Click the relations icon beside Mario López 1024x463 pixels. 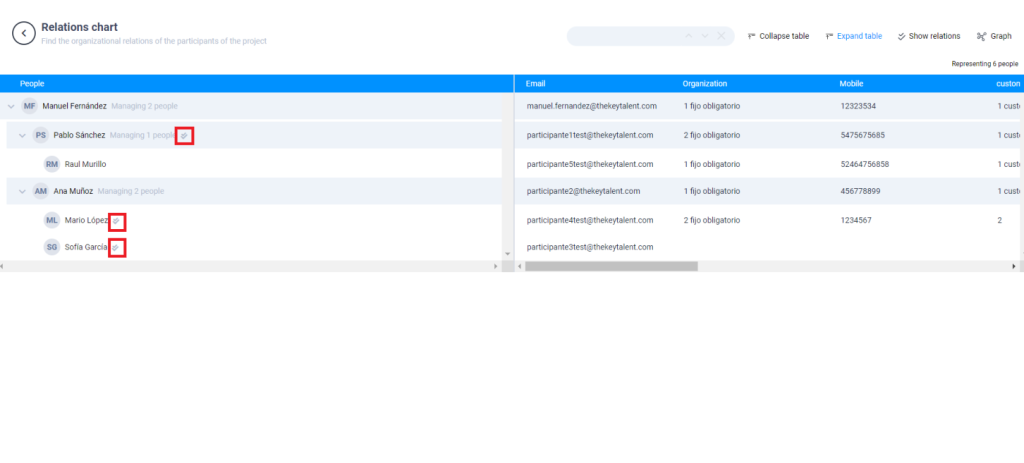116,220
